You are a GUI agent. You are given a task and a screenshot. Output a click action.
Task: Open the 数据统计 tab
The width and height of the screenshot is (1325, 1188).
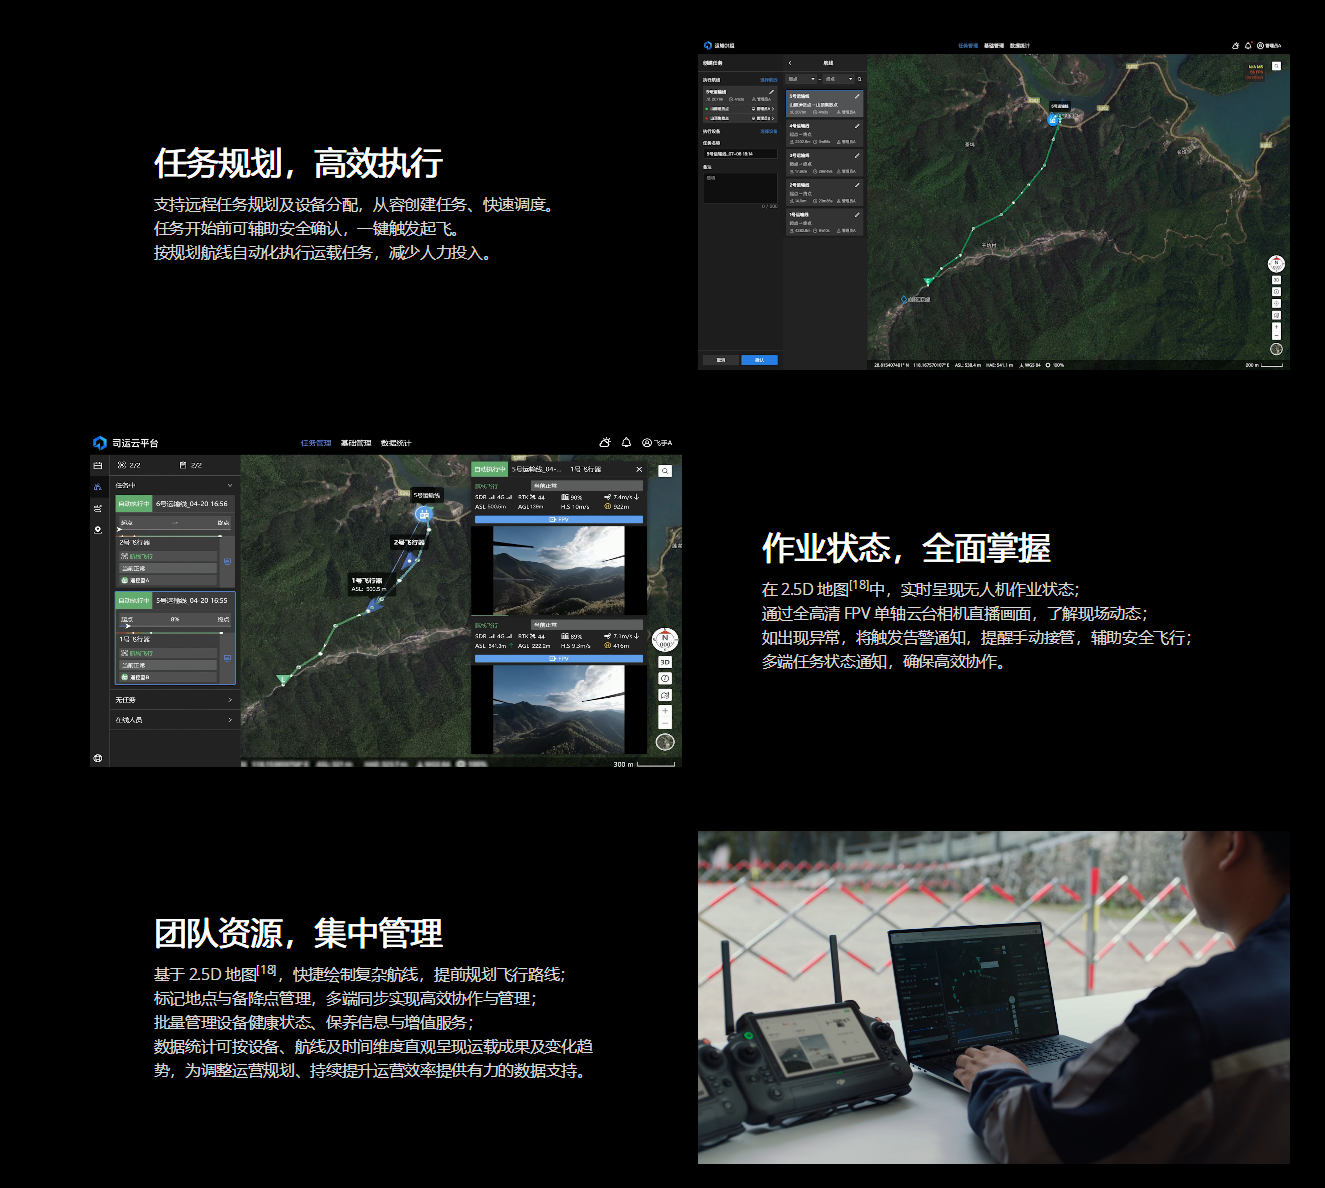pos(397,443)
